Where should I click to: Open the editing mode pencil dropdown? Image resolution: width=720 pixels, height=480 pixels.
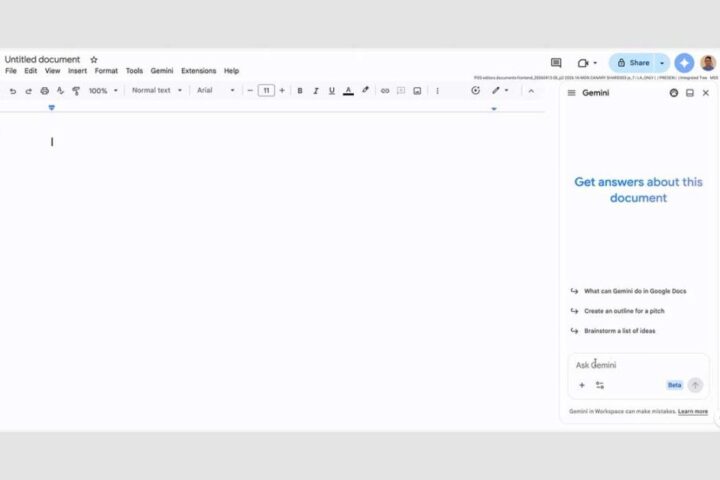point(500,90)
